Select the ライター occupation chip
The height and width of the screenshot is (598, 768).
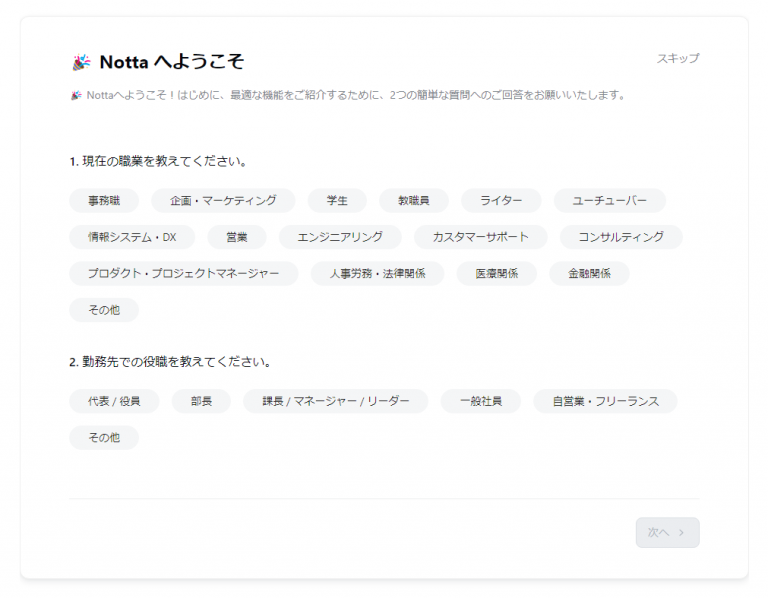point(501,201)
